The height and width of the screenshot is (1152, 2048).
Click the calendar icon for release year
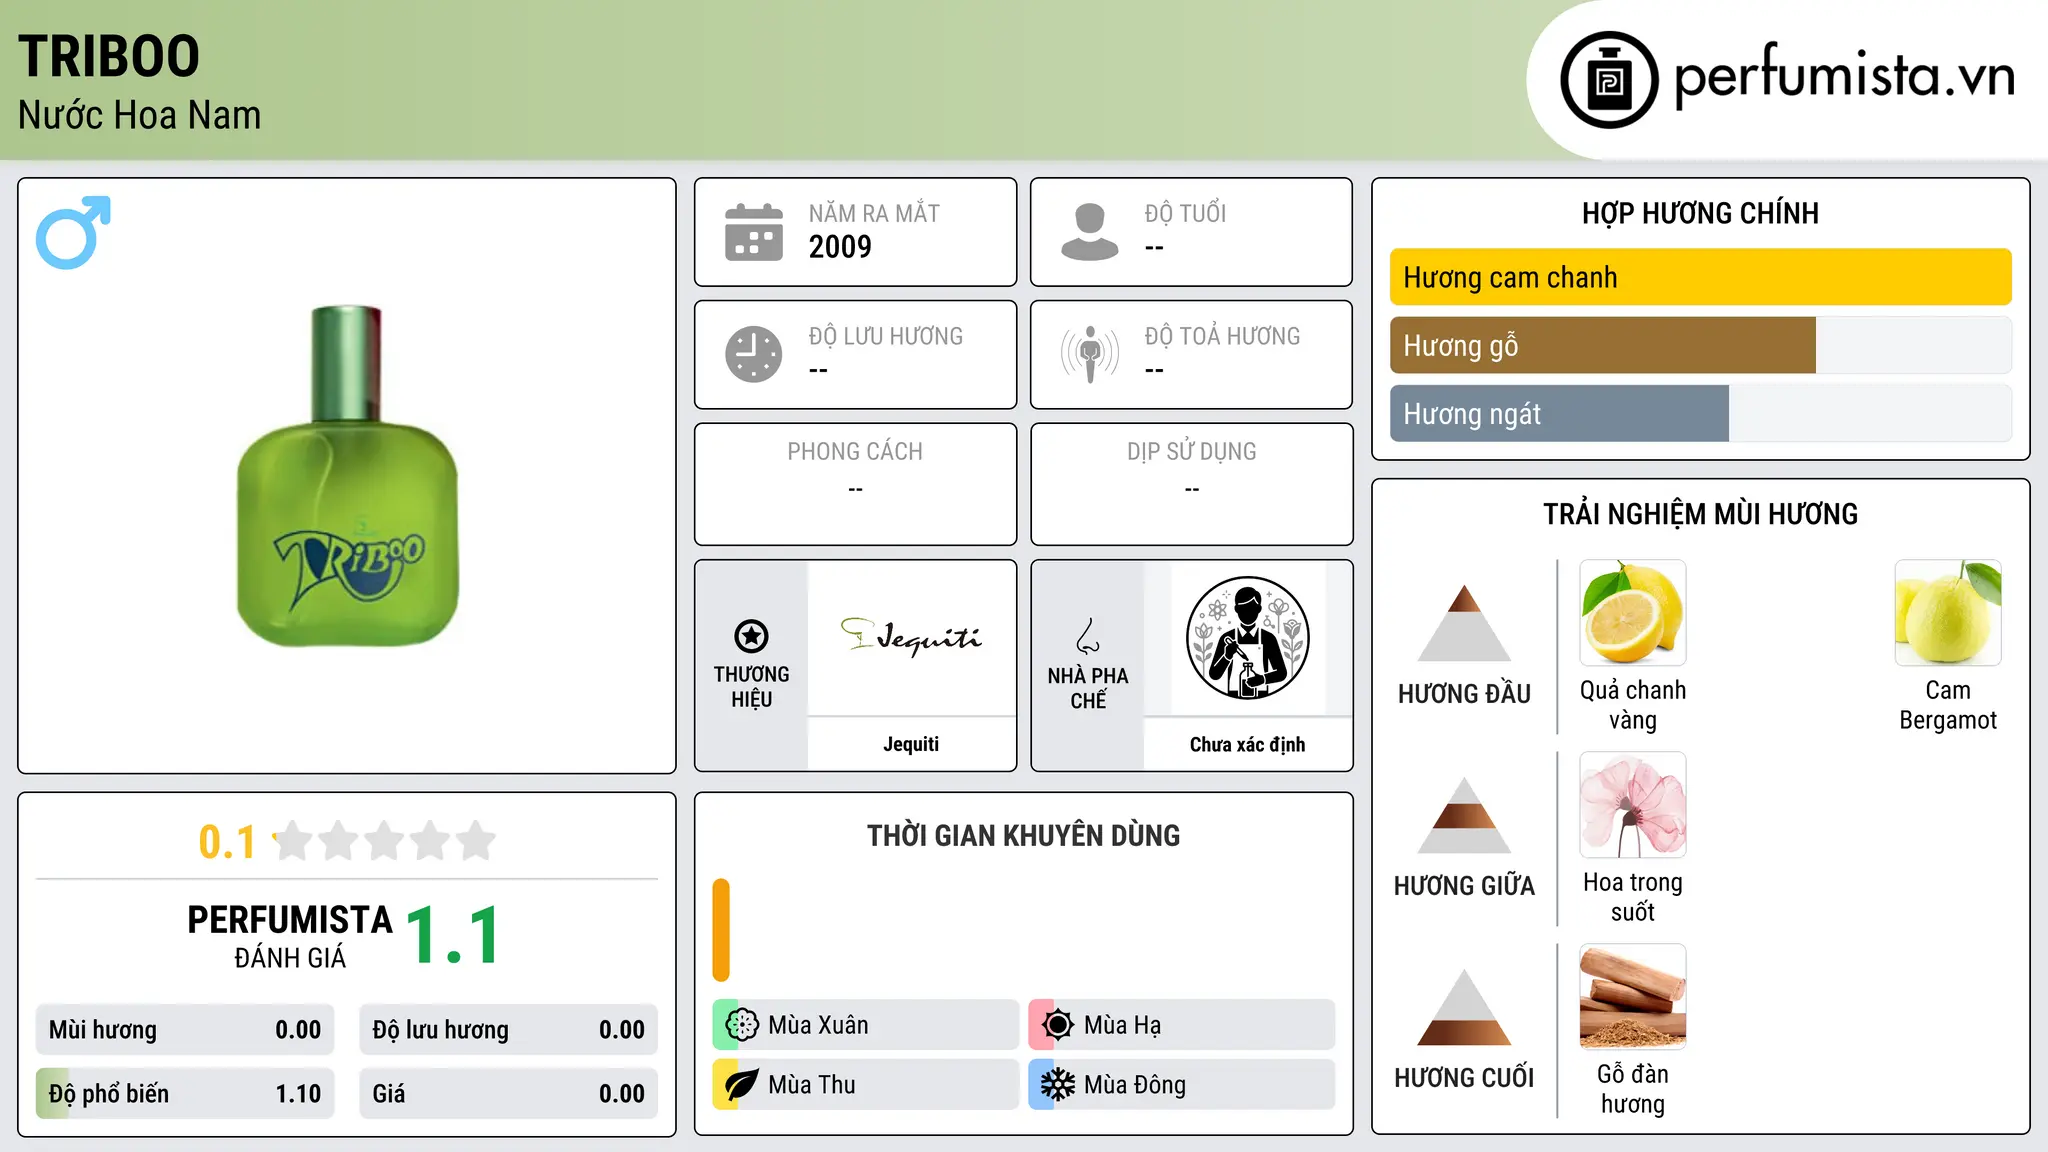(754, 232)
